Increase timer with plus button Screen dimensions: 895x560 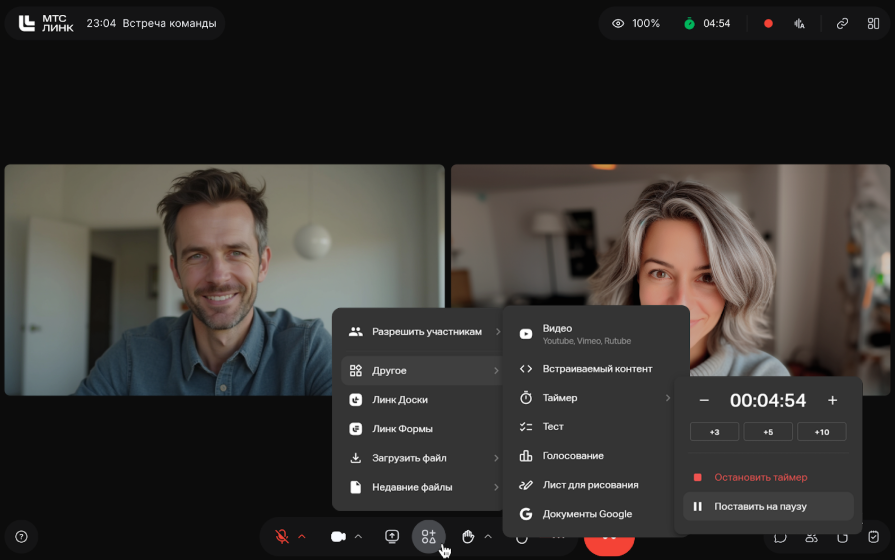click(832, 401)
